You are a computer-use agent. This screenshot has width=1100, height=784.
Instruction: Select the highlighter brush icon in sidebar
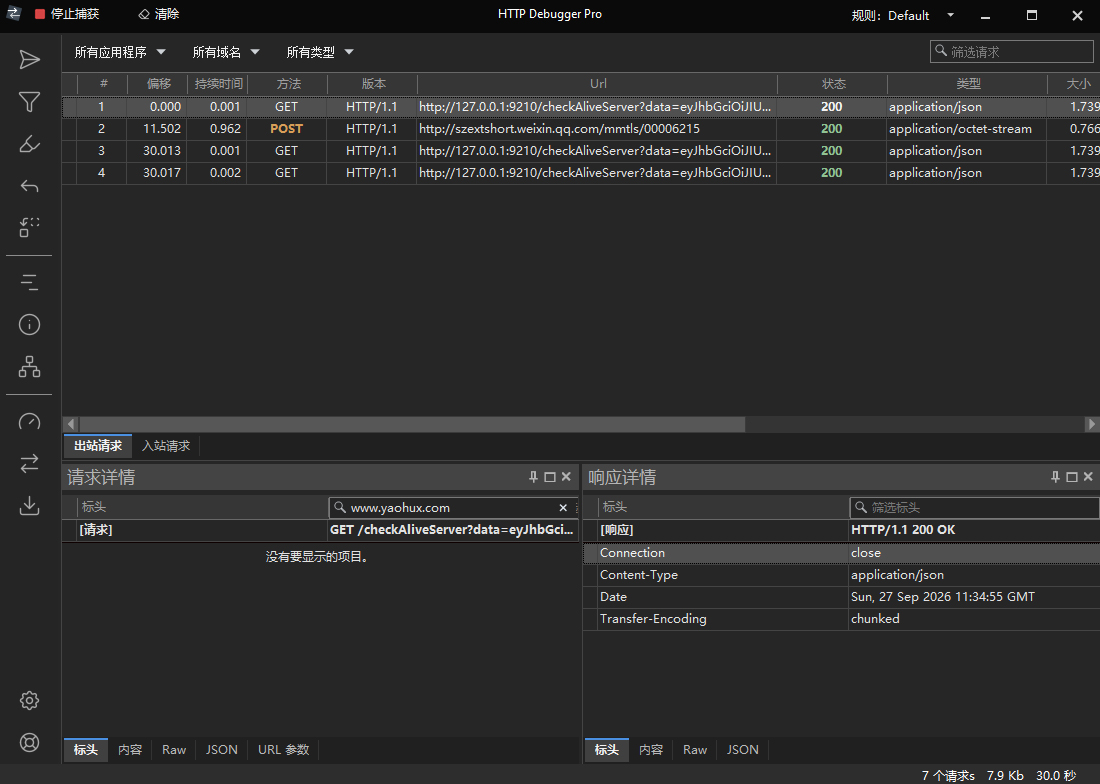[29, 144]
